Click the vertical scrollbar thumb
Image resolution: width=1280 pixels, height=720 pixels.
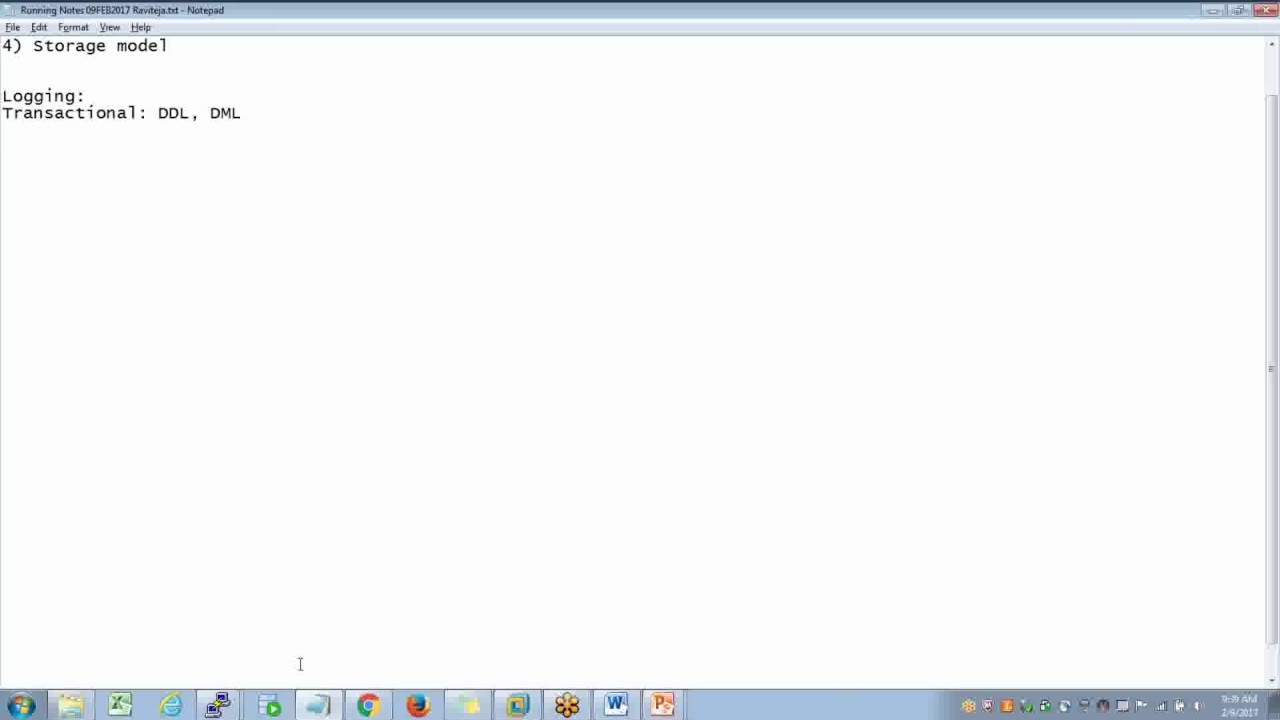[x=1272, y=369]
